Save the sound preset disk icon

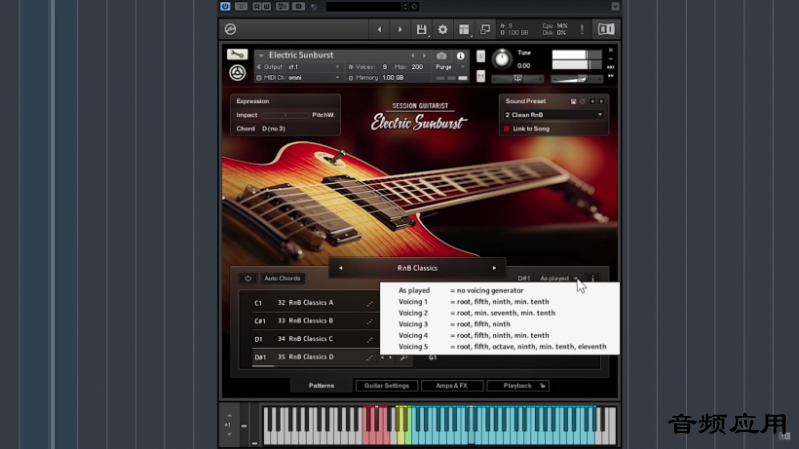[573, 101]
